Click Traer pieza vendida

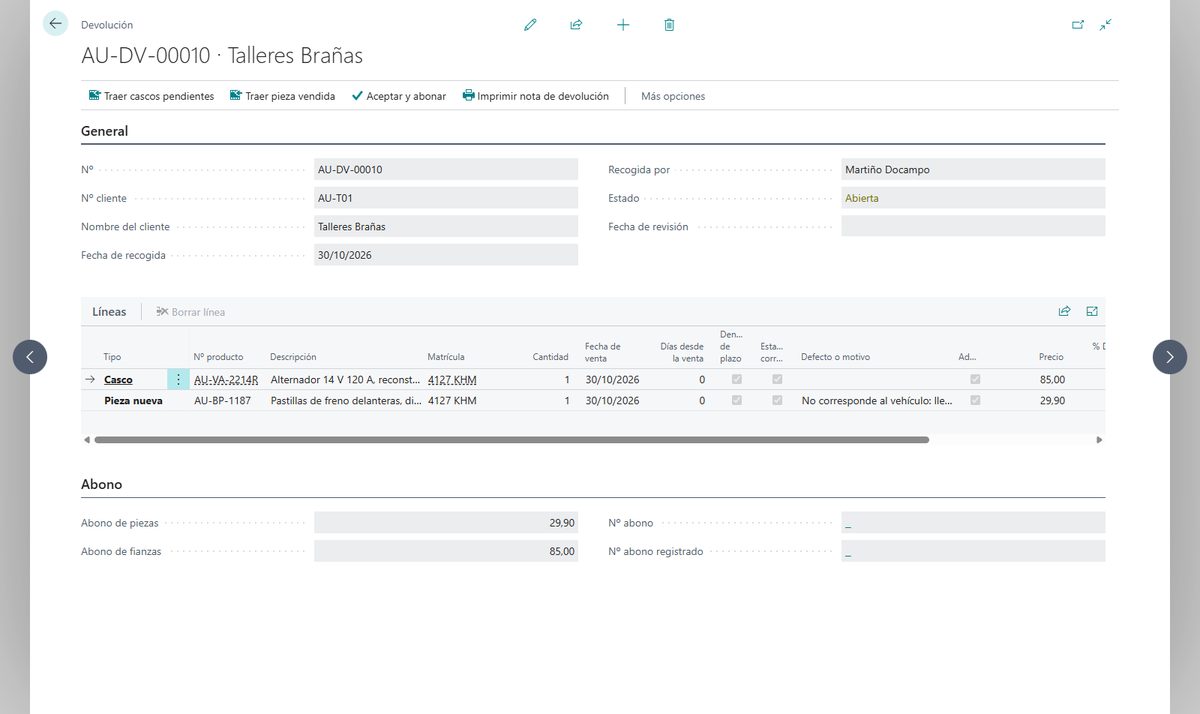(x=282, y=96)
